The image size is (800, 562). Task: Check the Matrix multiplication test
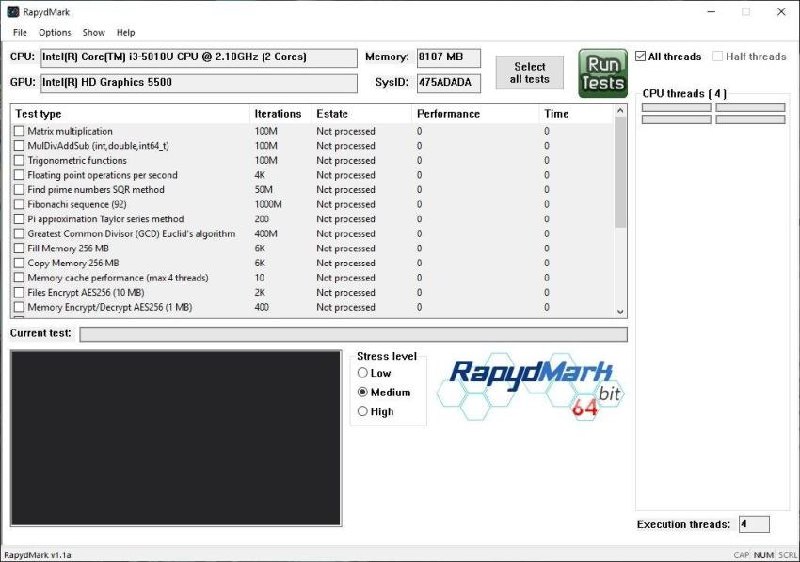tap(19, 131)
